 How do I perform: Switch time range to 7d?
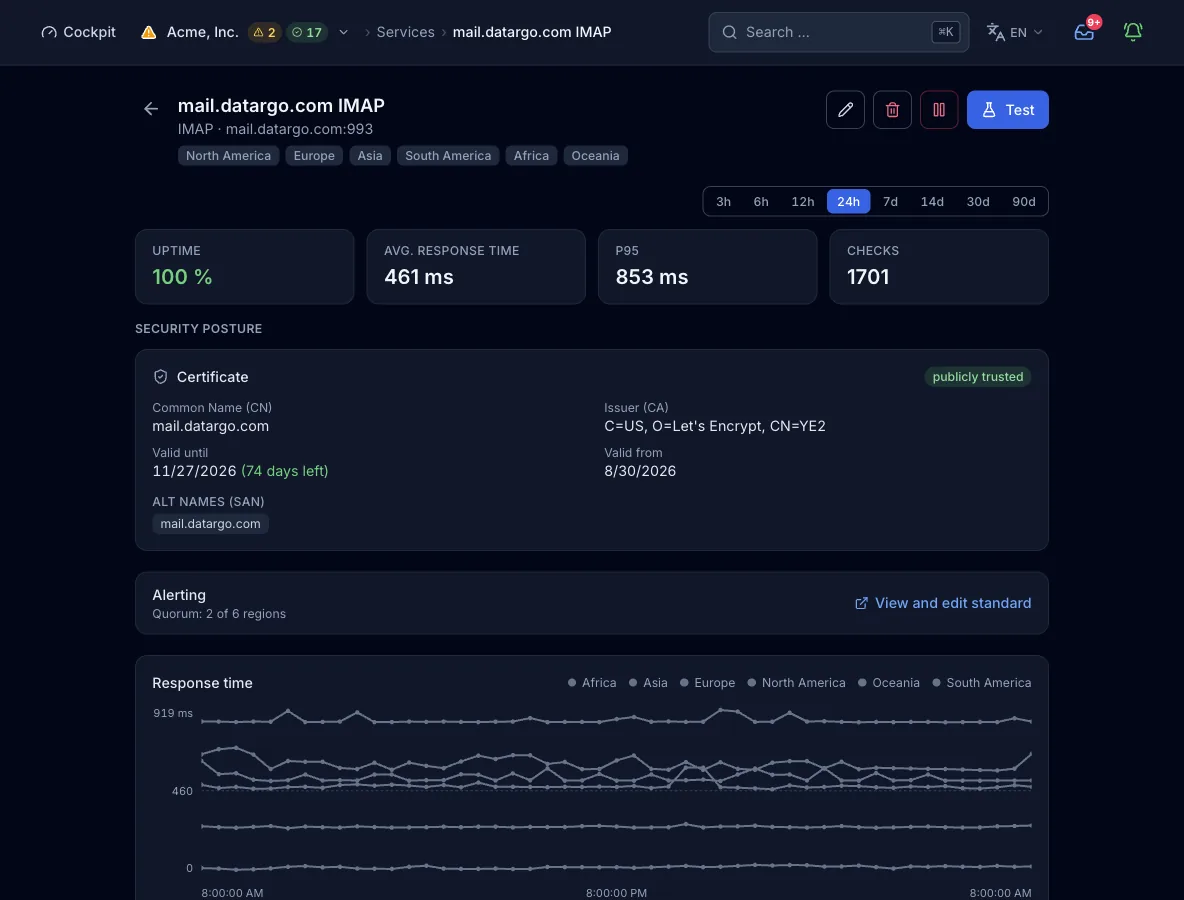click(x=890, y=202)
